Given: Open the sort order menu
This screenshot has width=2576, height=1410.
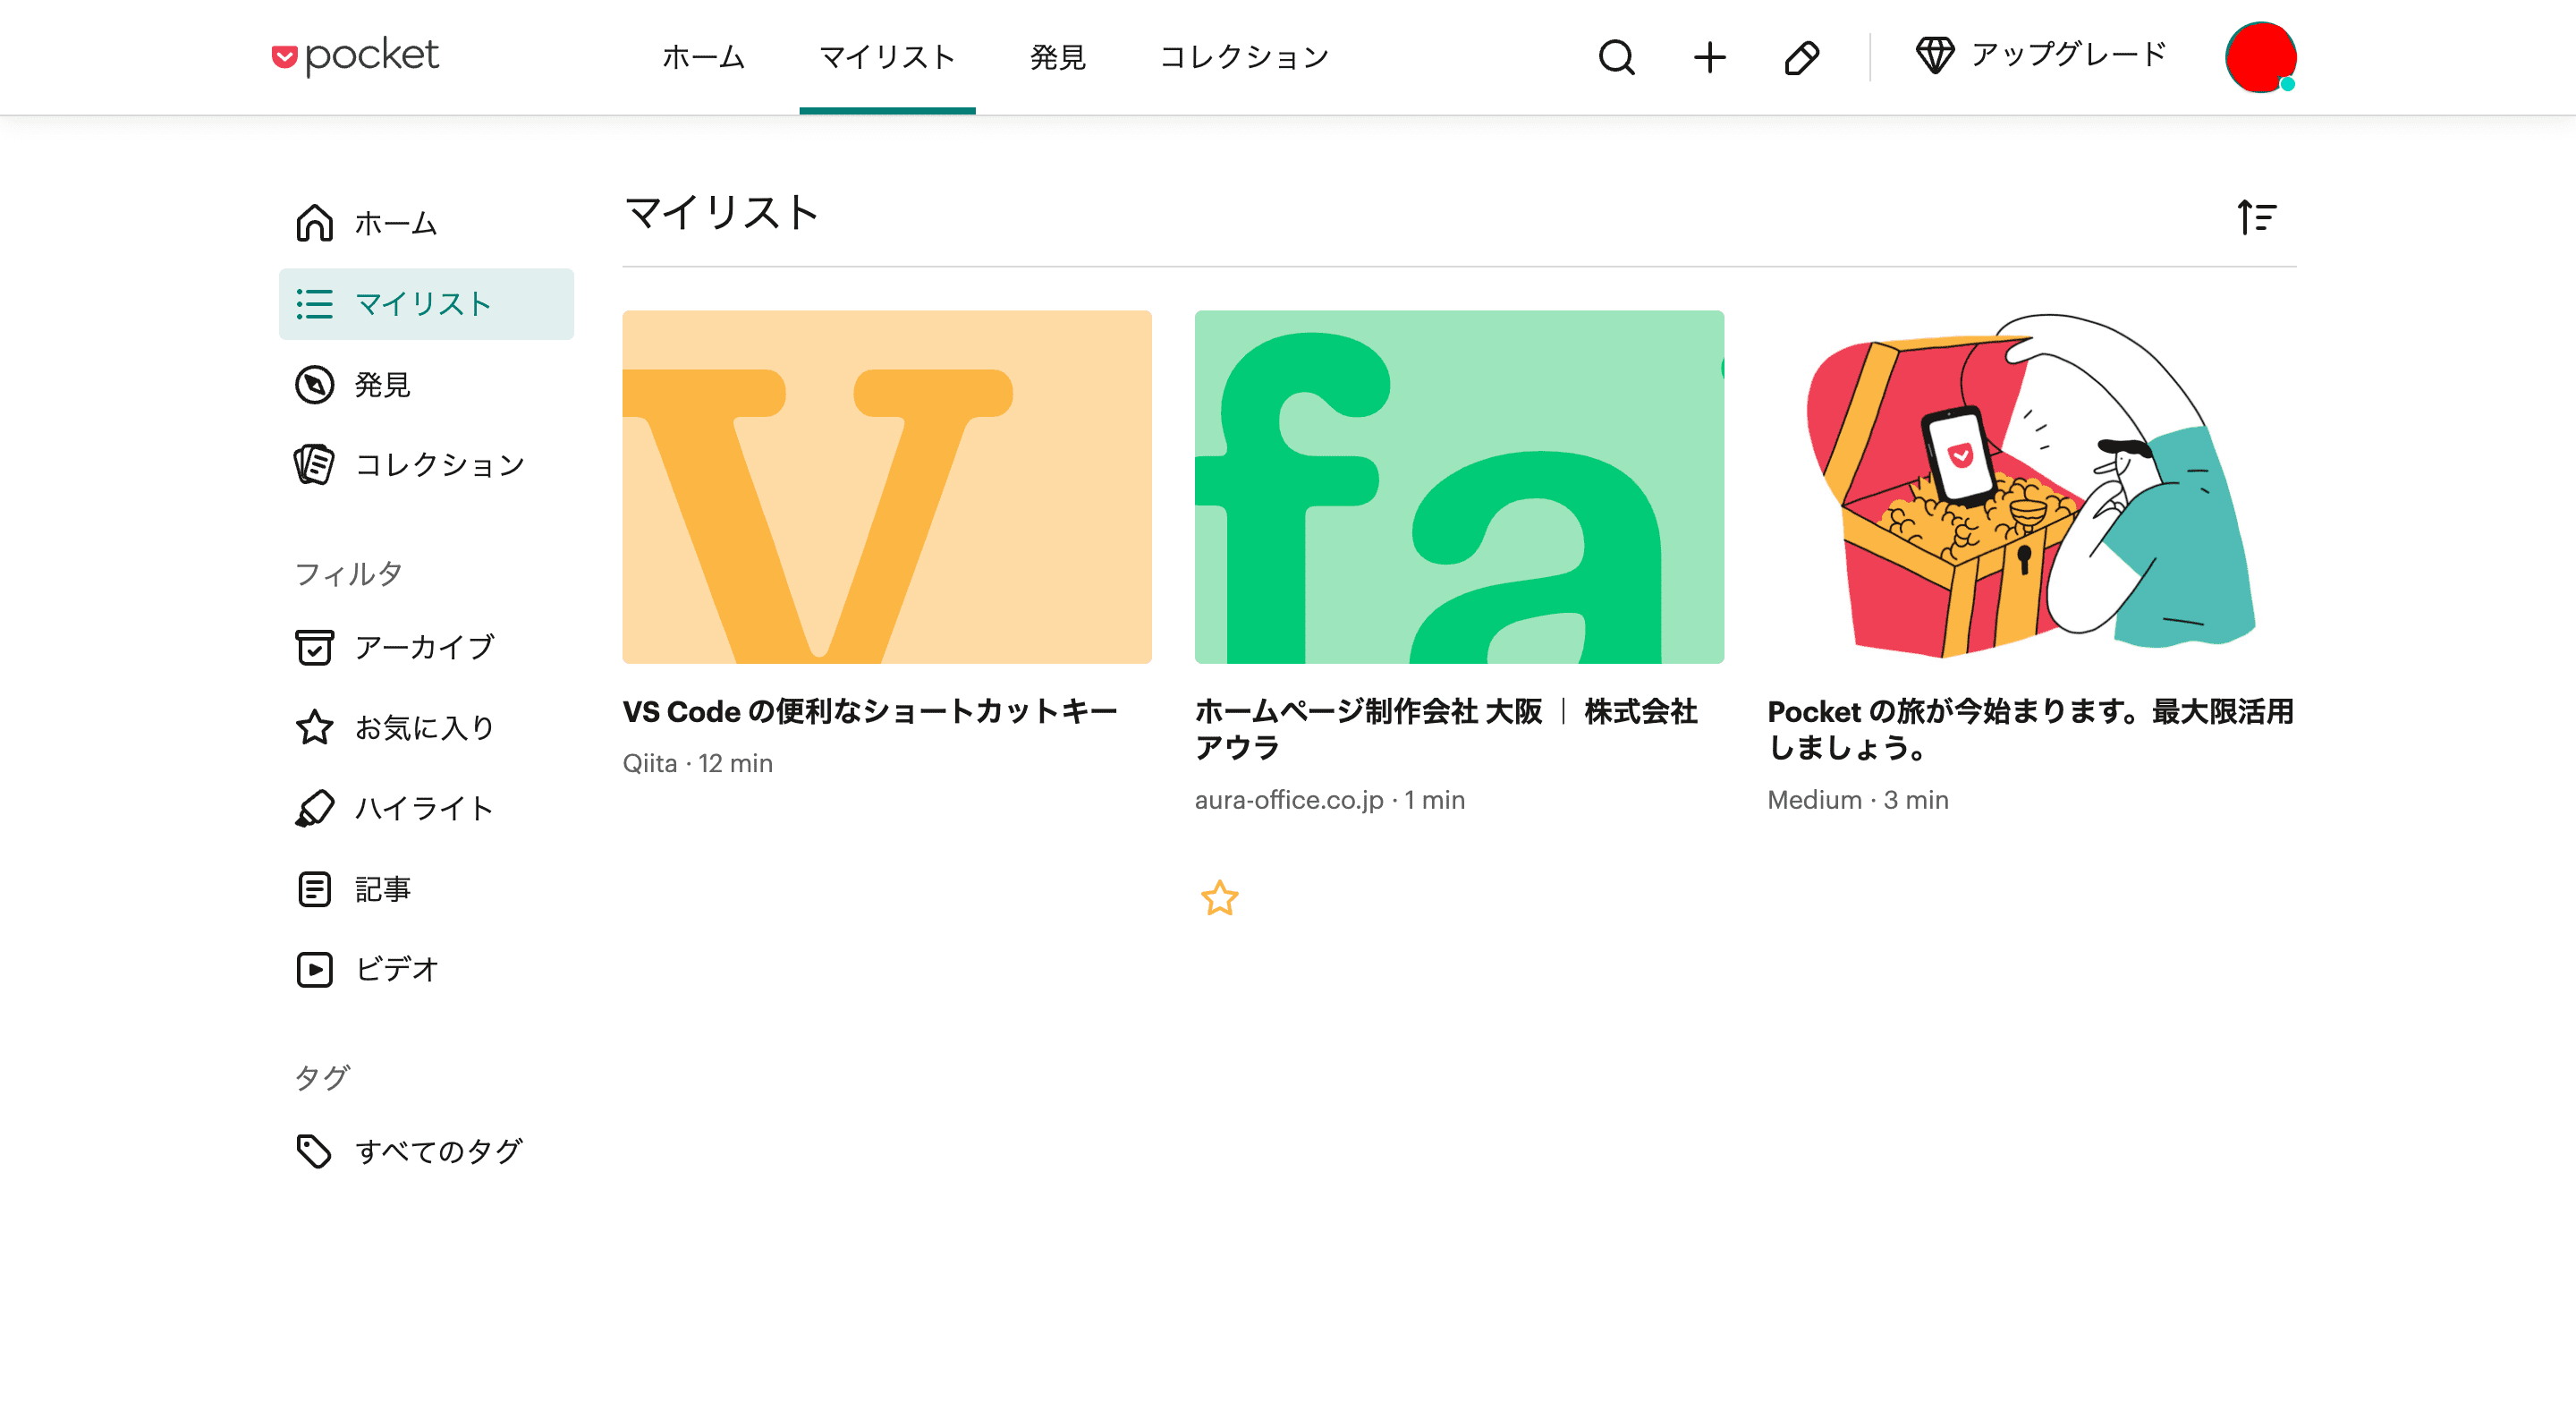Looking at the screenshot, I should (x=2256, y=216).
